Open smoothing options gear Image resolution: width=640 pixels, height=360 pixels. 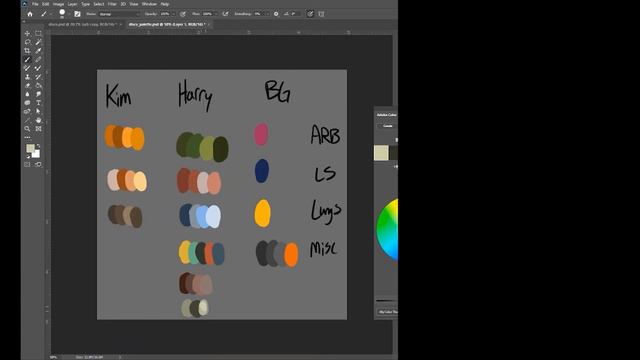[x=276, y=14]
